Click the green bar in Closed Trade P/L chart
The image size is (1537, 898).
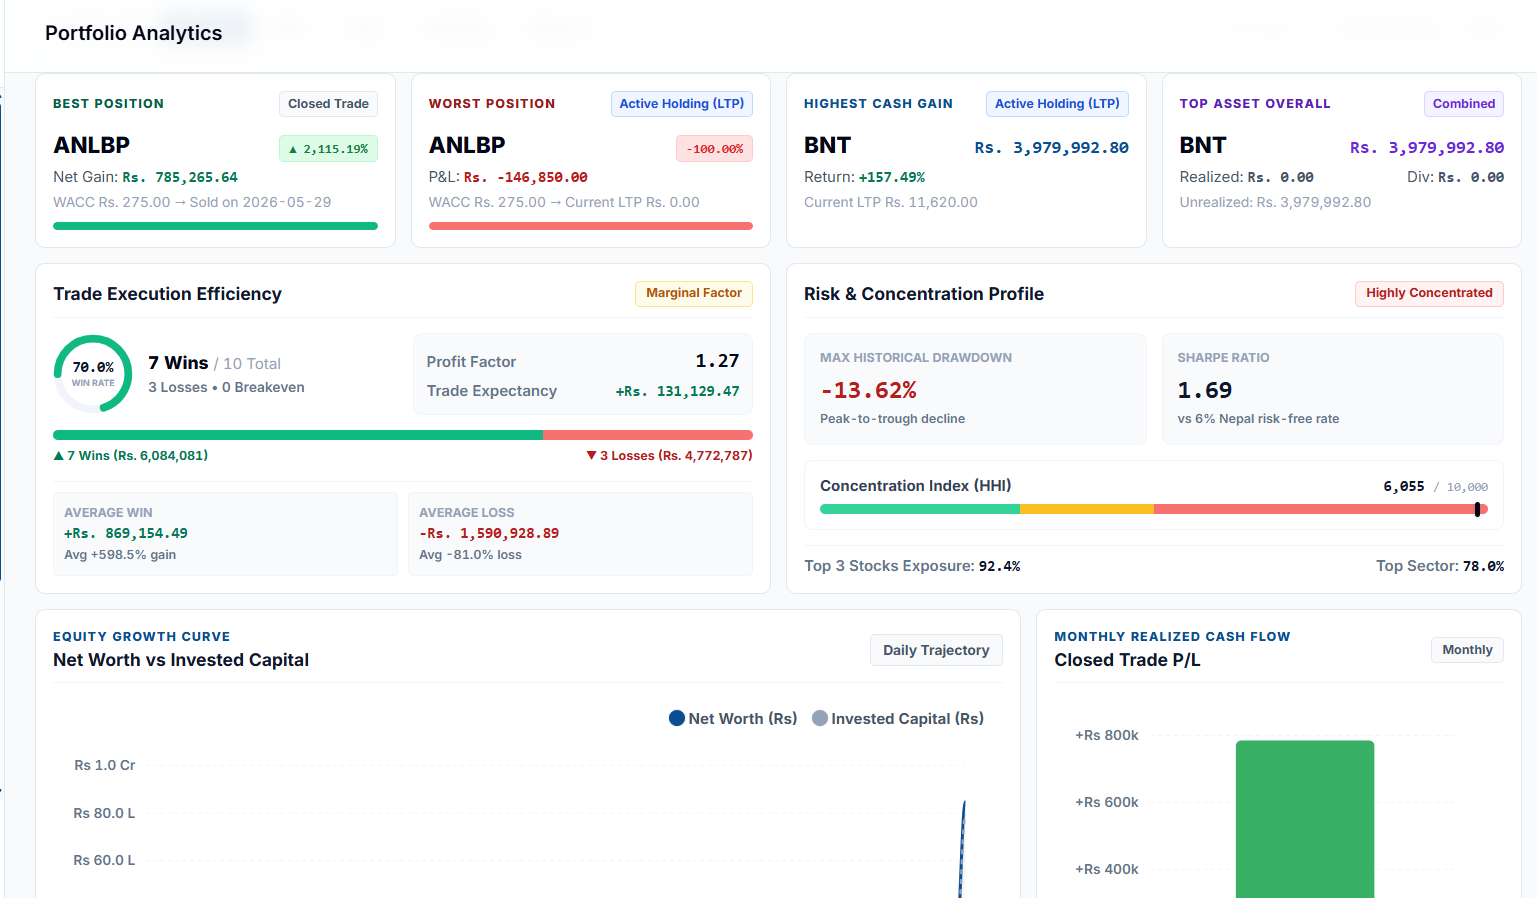[x=1305, y=819]
